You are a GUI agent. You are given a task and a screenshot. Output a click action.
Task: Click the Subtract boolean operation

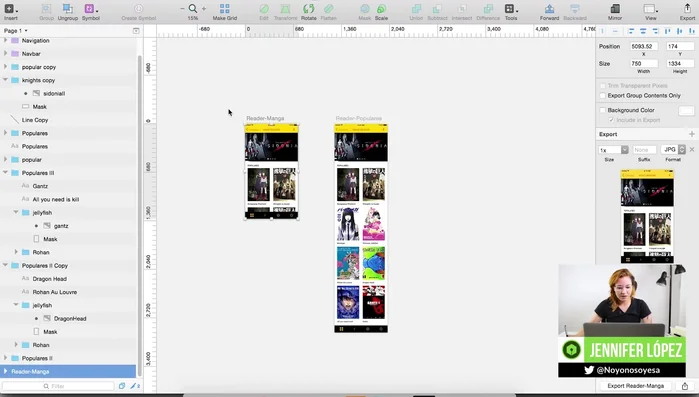(x=437, y=12)
